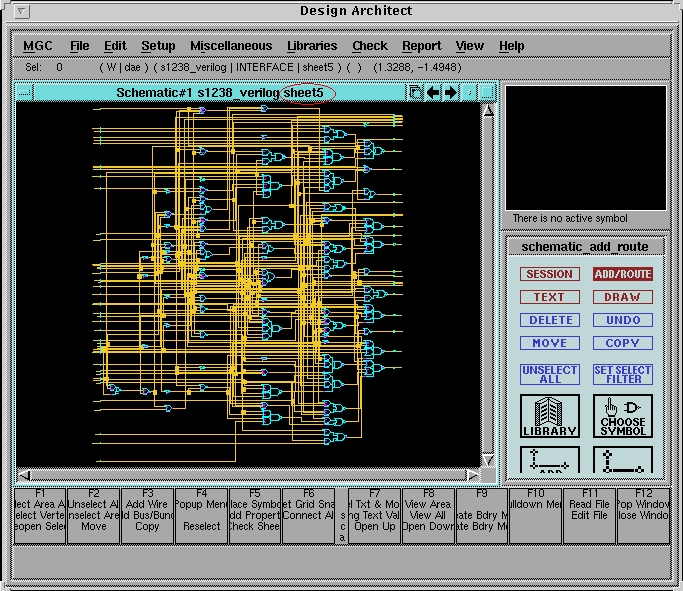Image resolution: width=683 pixels, height=591 pixels.
Task: Click the stacked-windows icon in schematic title bar
Action: pyautogui.click(x=415, y=93)
